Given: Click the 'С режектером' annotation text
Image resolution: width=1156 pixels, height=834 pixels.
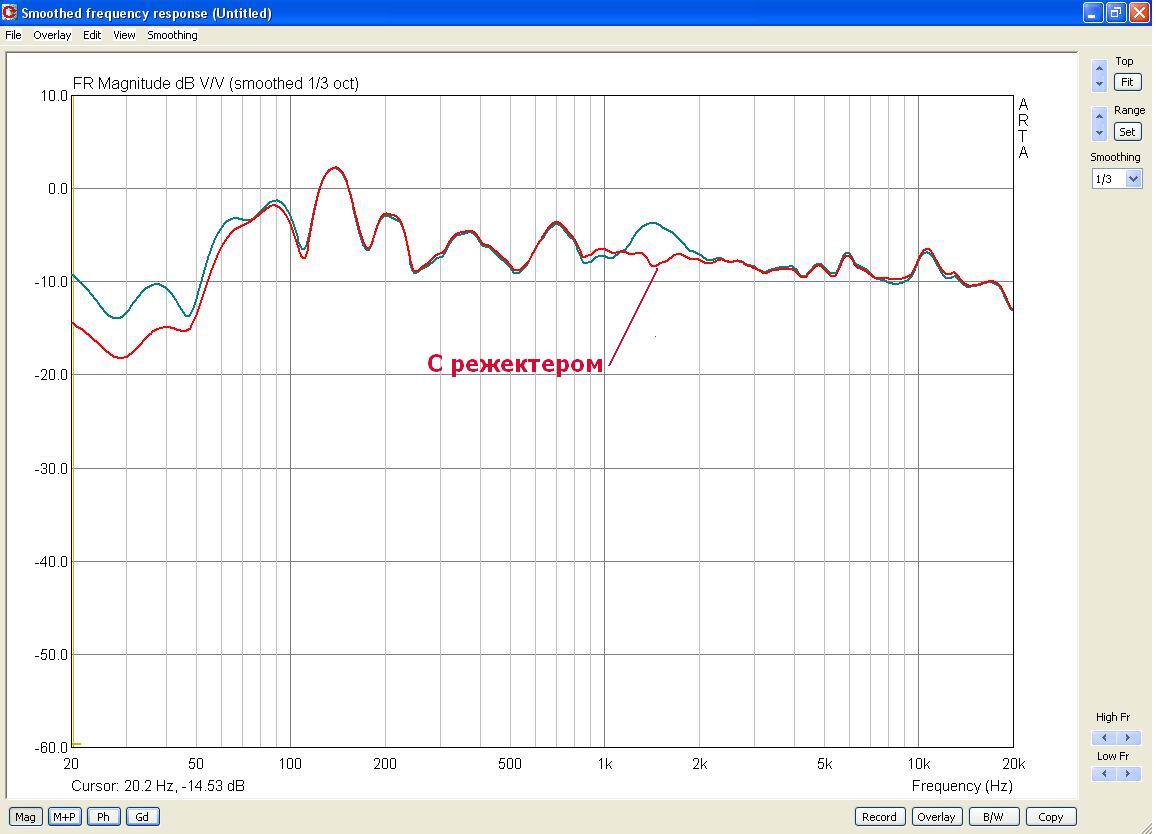Looking at the screenshot, I should point(515,364).
